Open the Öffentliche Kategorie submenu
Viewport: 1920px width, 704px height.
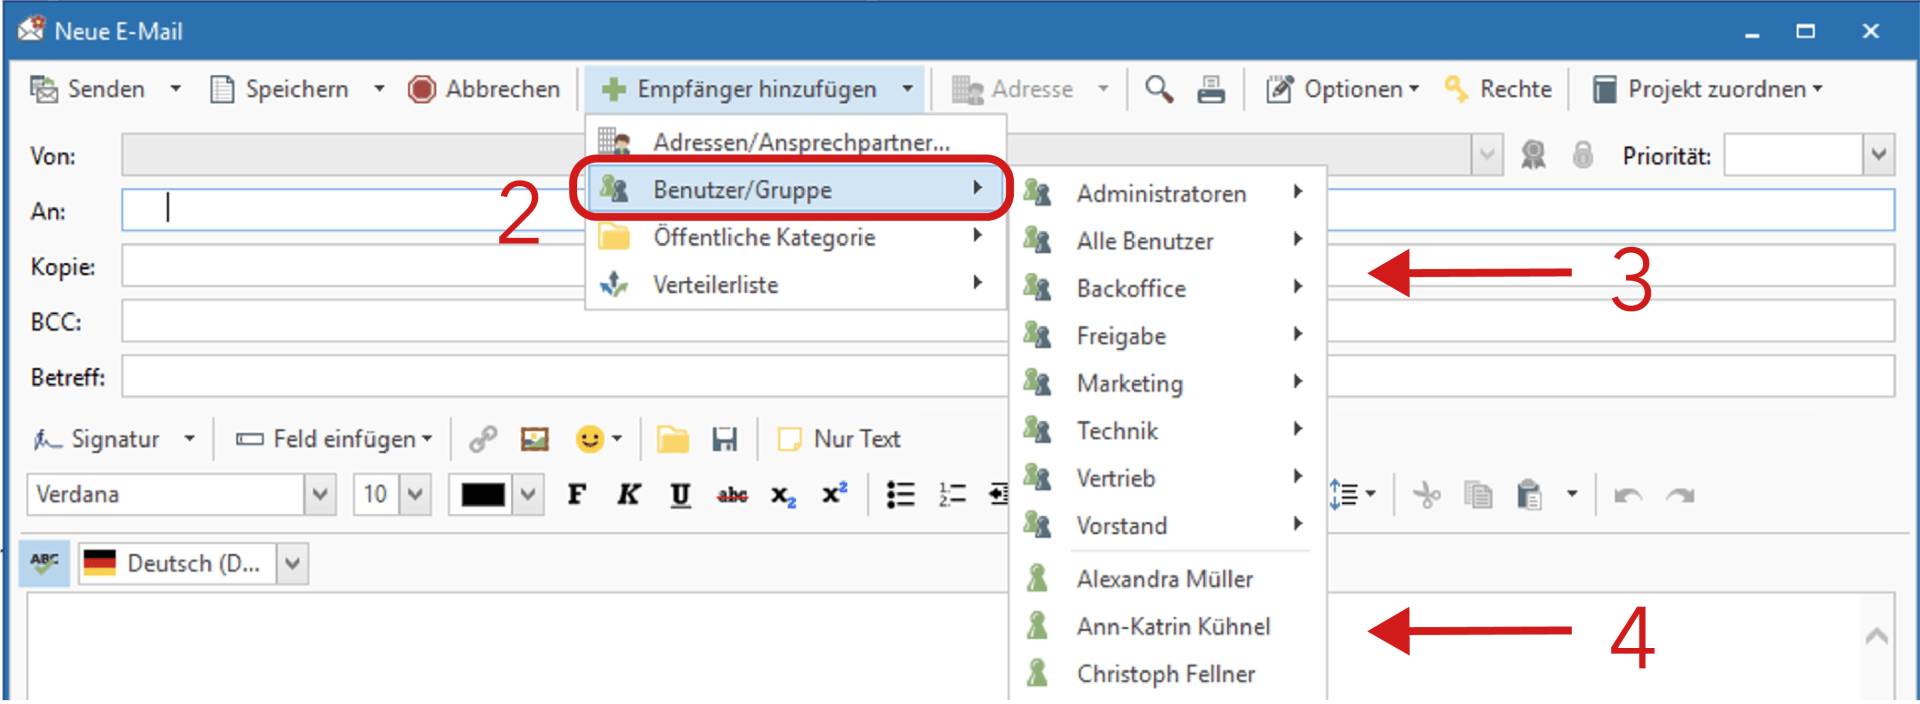(x=795, y=237)
